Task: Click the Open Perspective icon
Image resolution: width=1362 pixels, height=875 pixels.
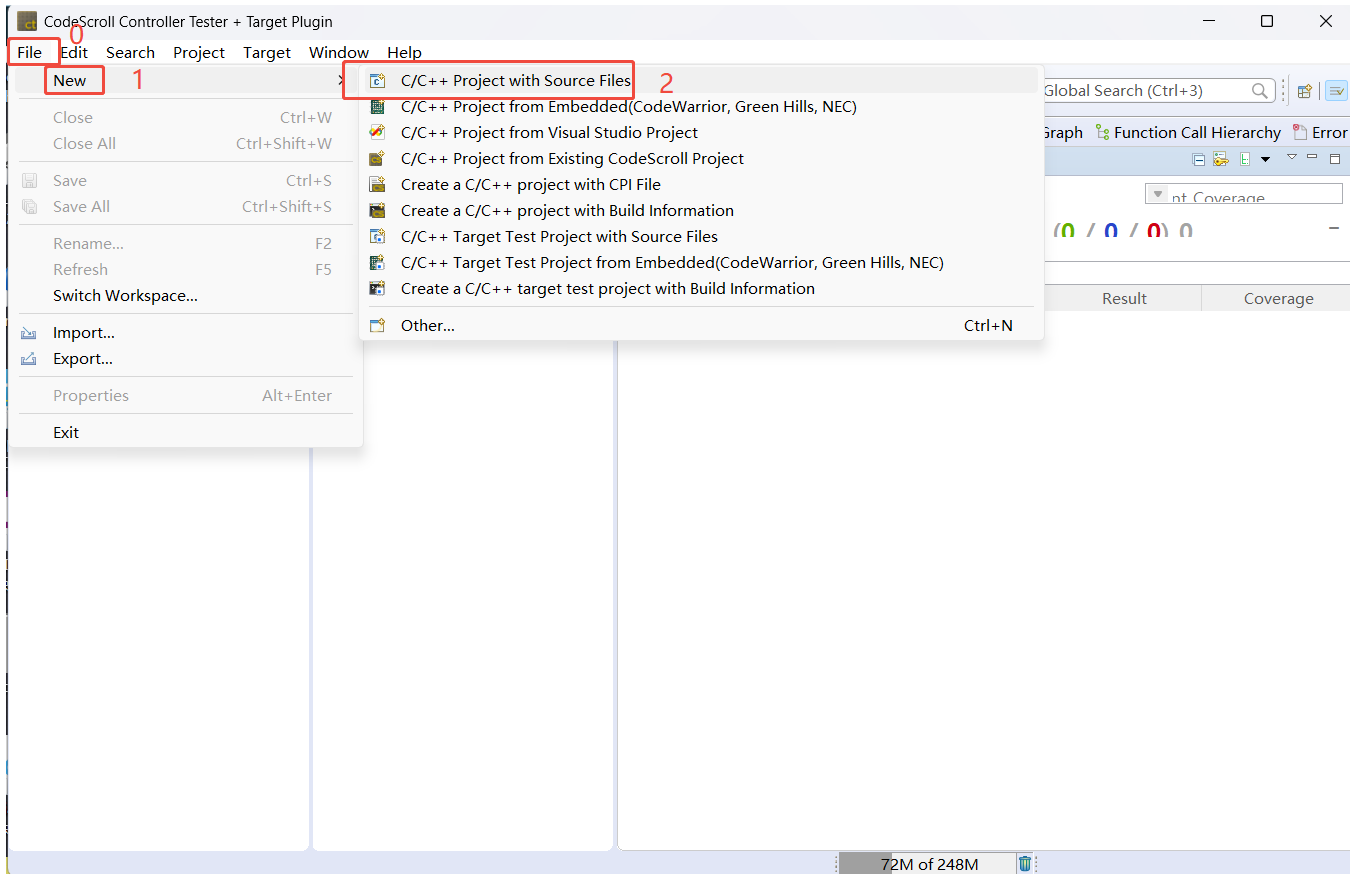Action: click(1304, 91)
